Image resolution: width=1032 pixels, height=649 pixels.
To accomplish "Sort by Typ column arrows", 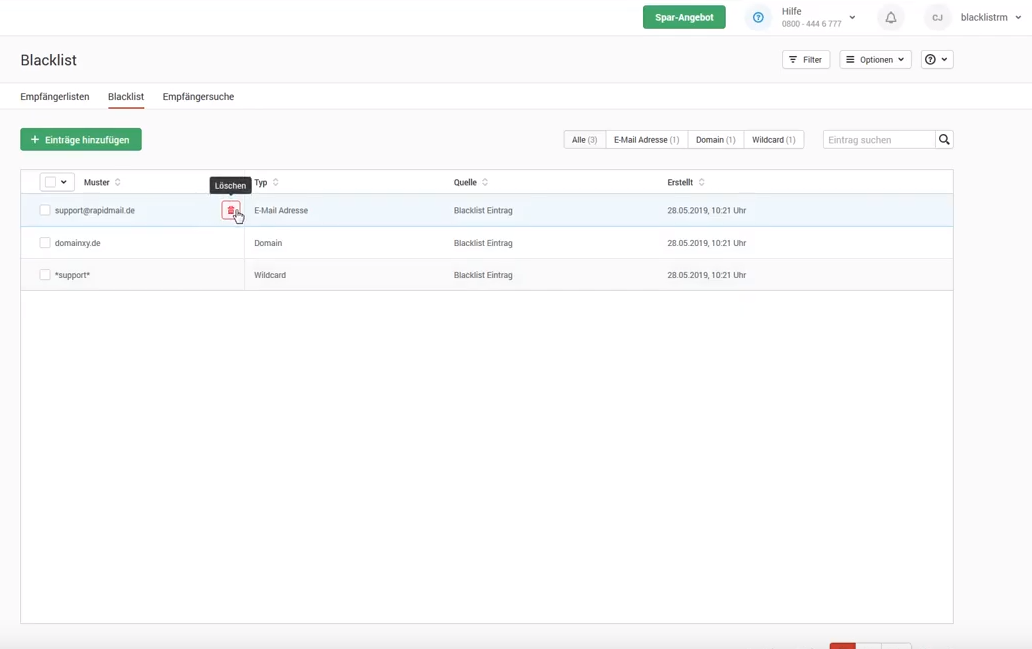I will pos(276,183).
